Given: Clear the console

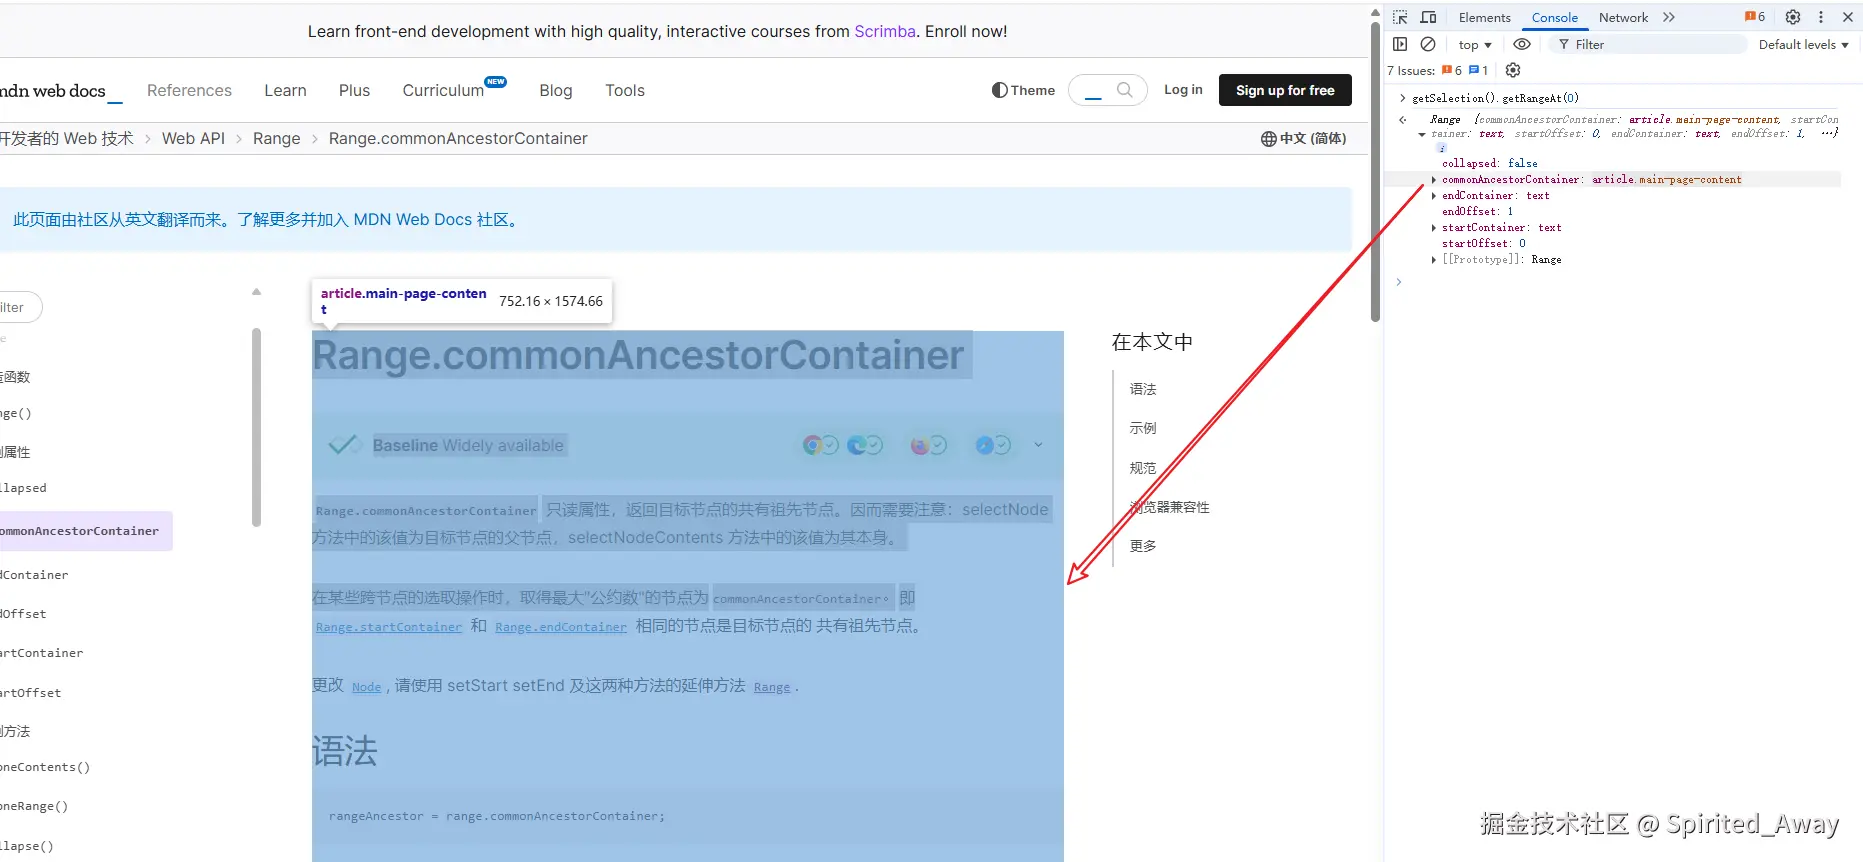Looking at the screenshot, I should [1428, 44].
